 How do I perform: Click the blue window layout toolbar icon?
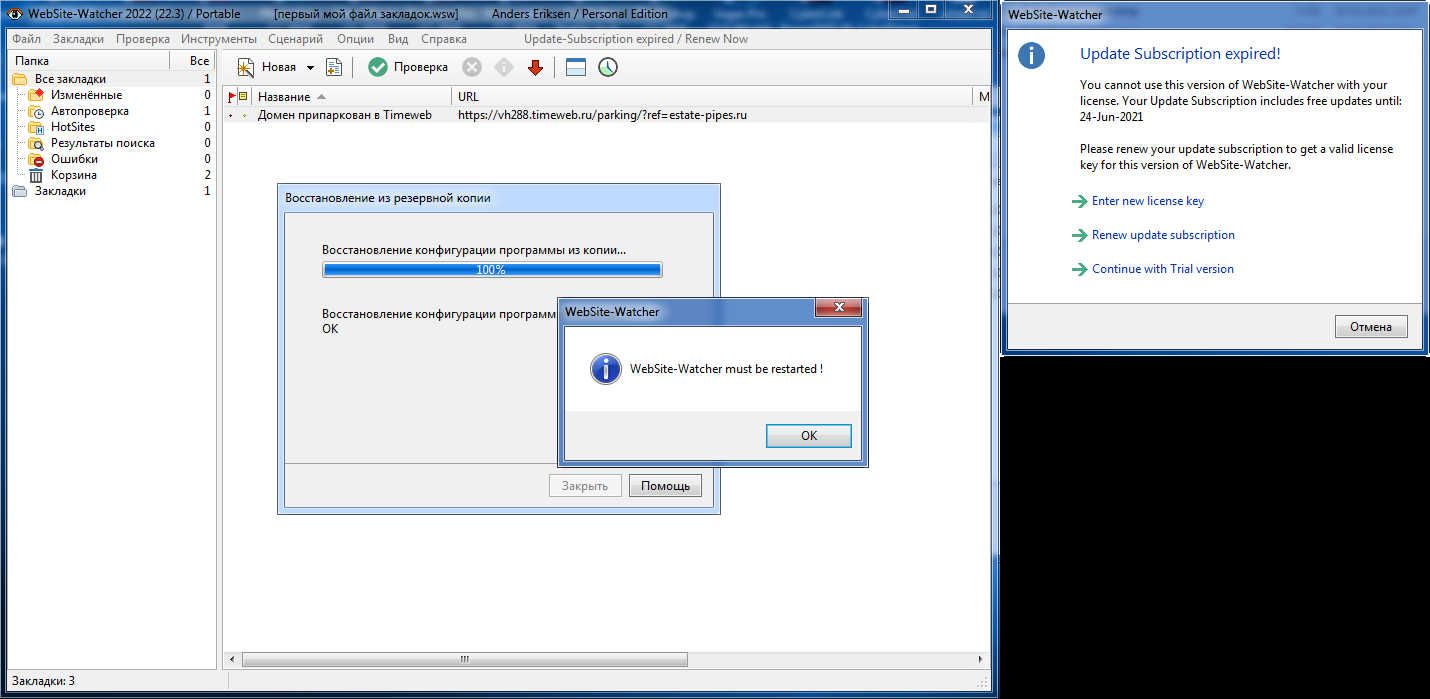coord(576,67)
